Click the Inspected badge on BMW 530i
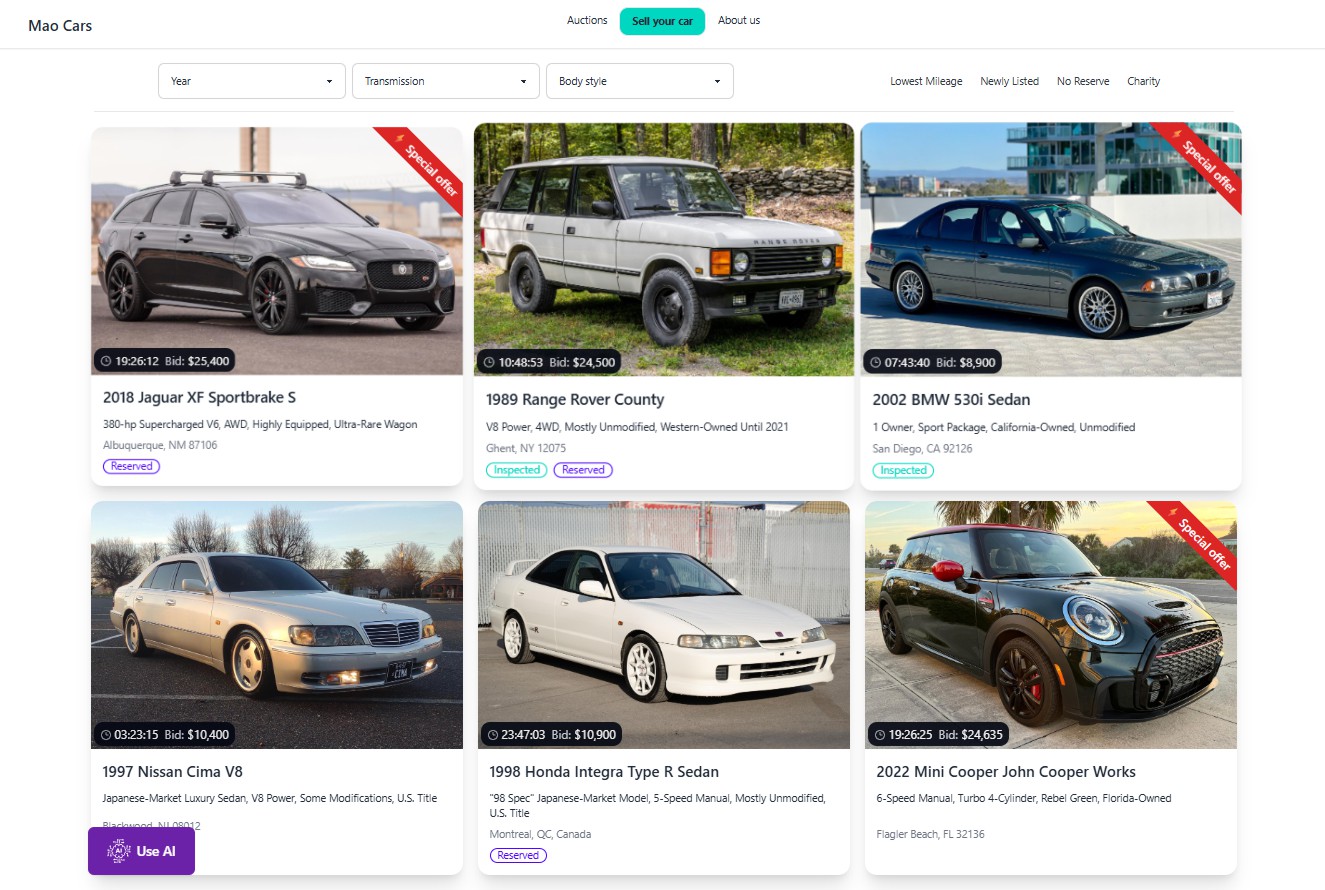The width and height of the screenshot is (1325, 890). point(904,470)
